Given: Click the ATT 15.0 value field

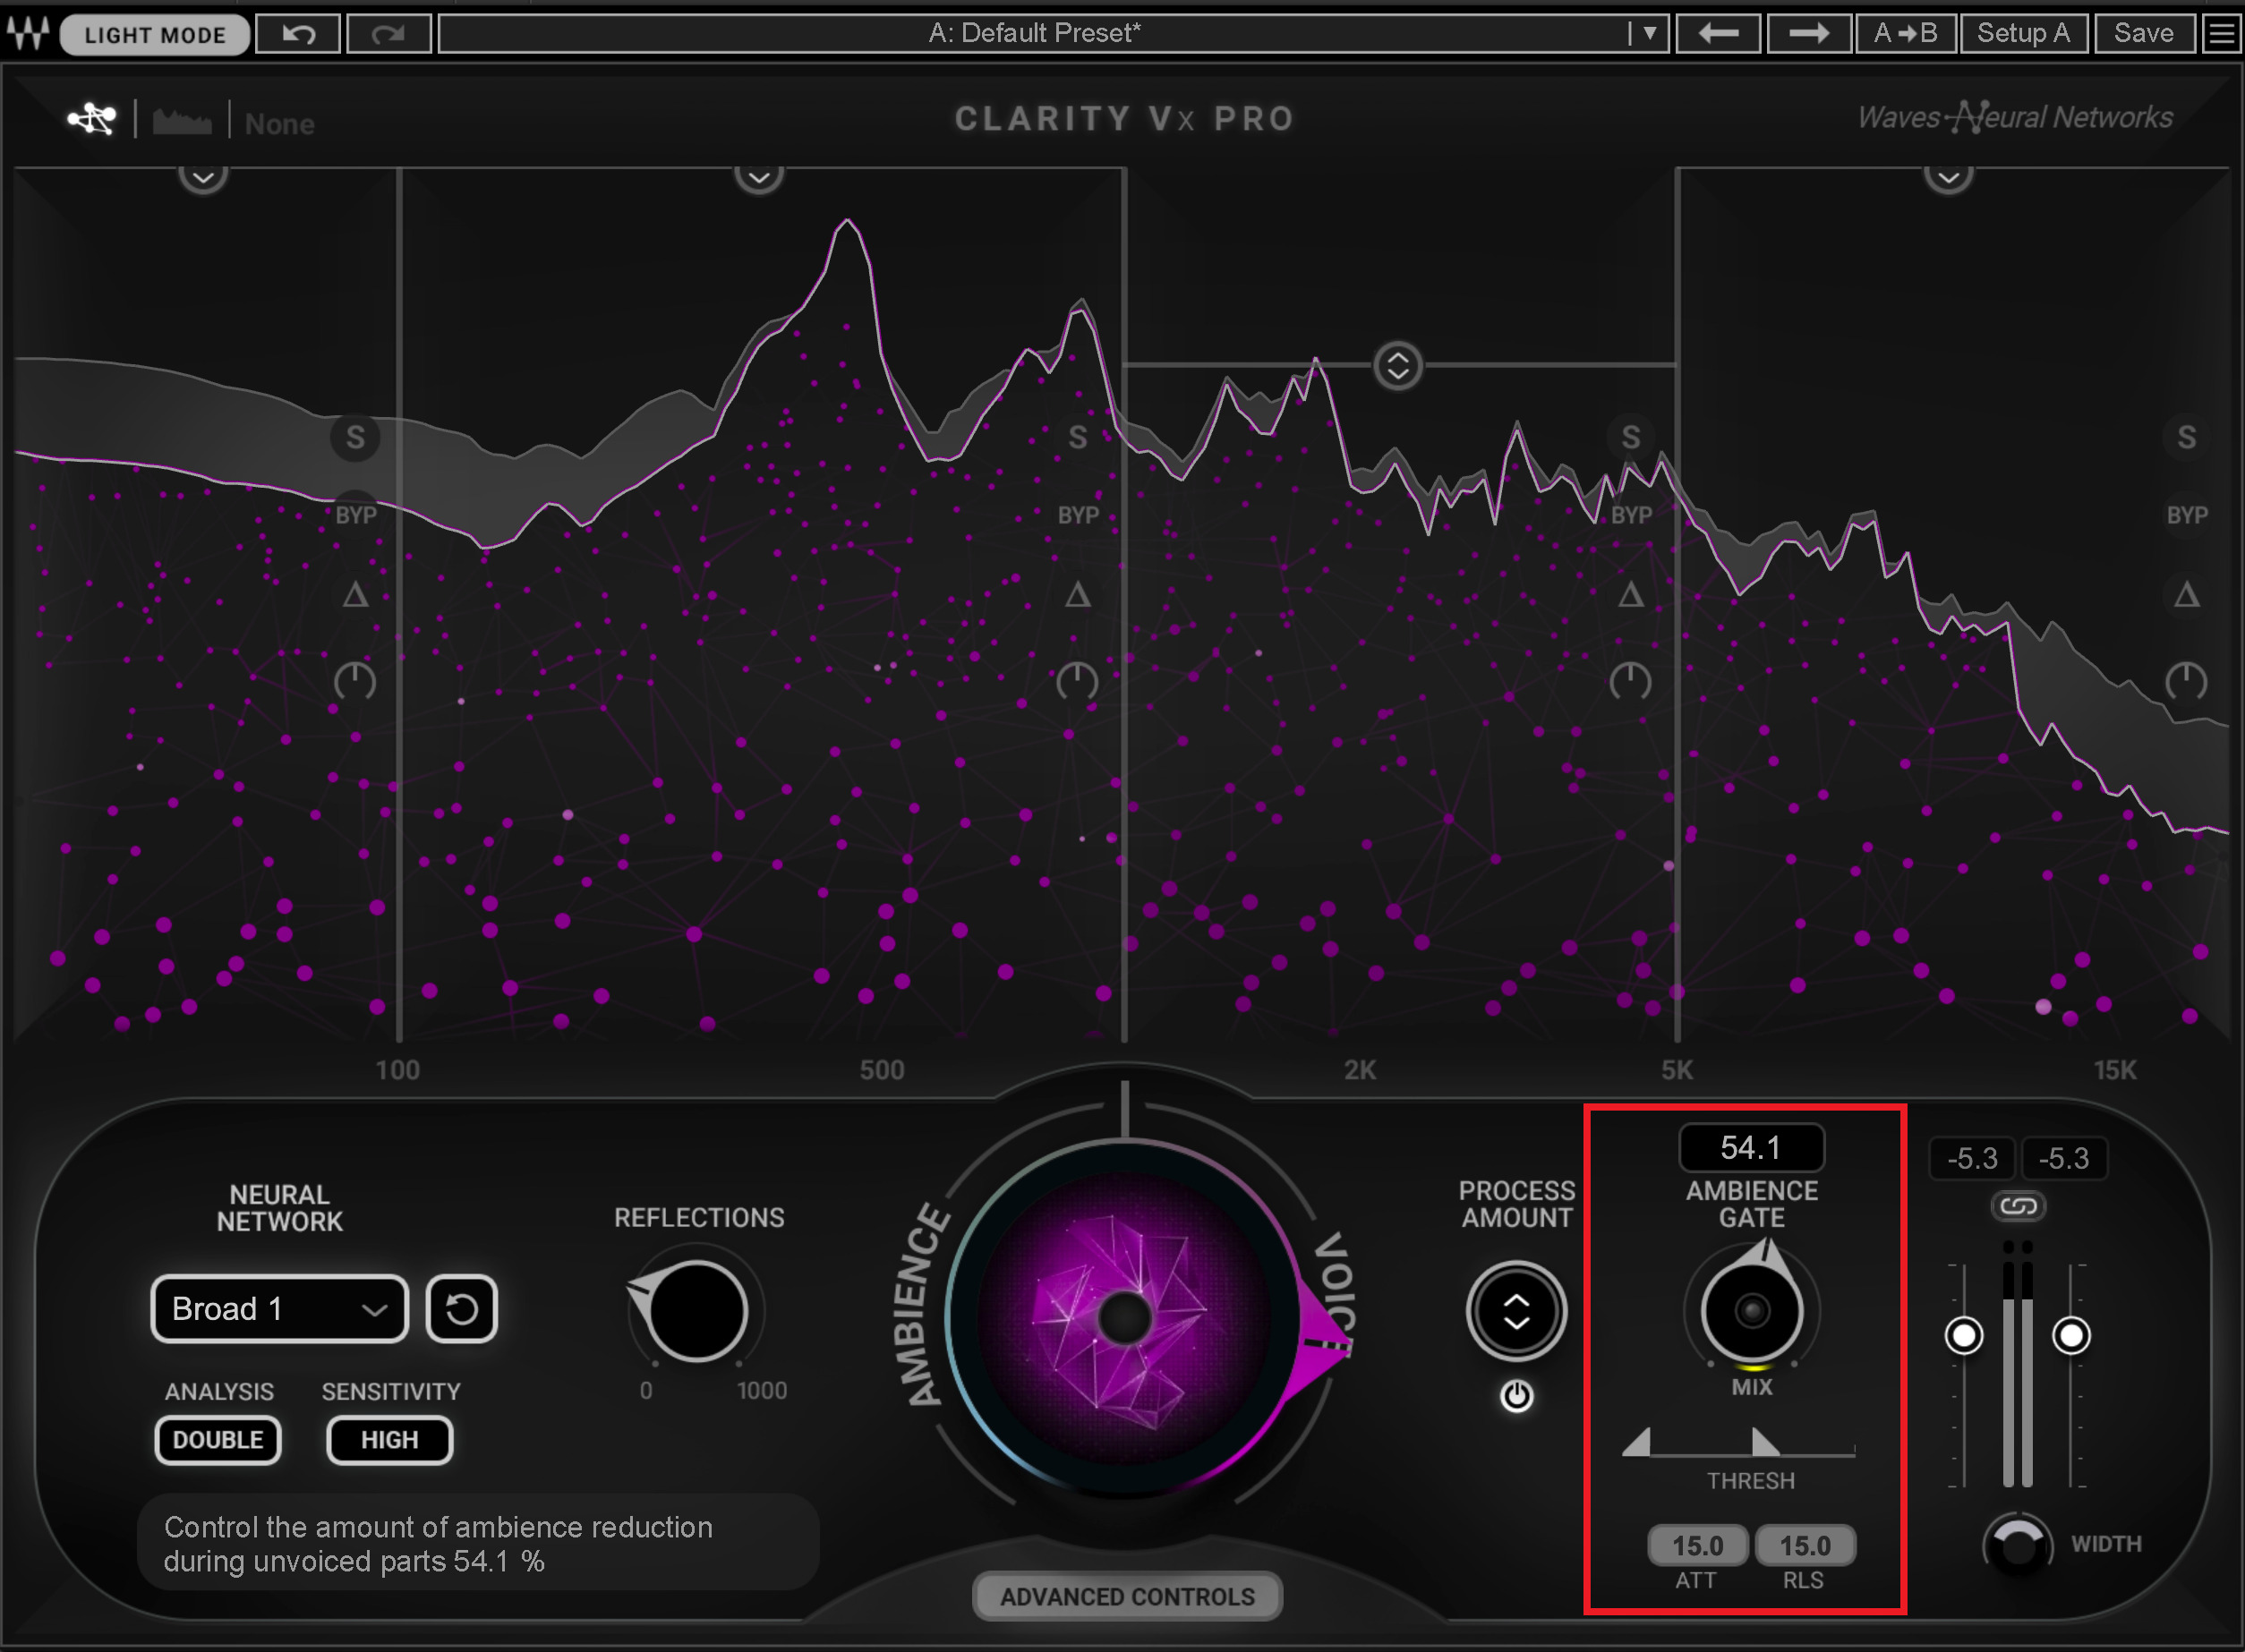Looking at the screenshot, I should [x=1698, y=1546].
